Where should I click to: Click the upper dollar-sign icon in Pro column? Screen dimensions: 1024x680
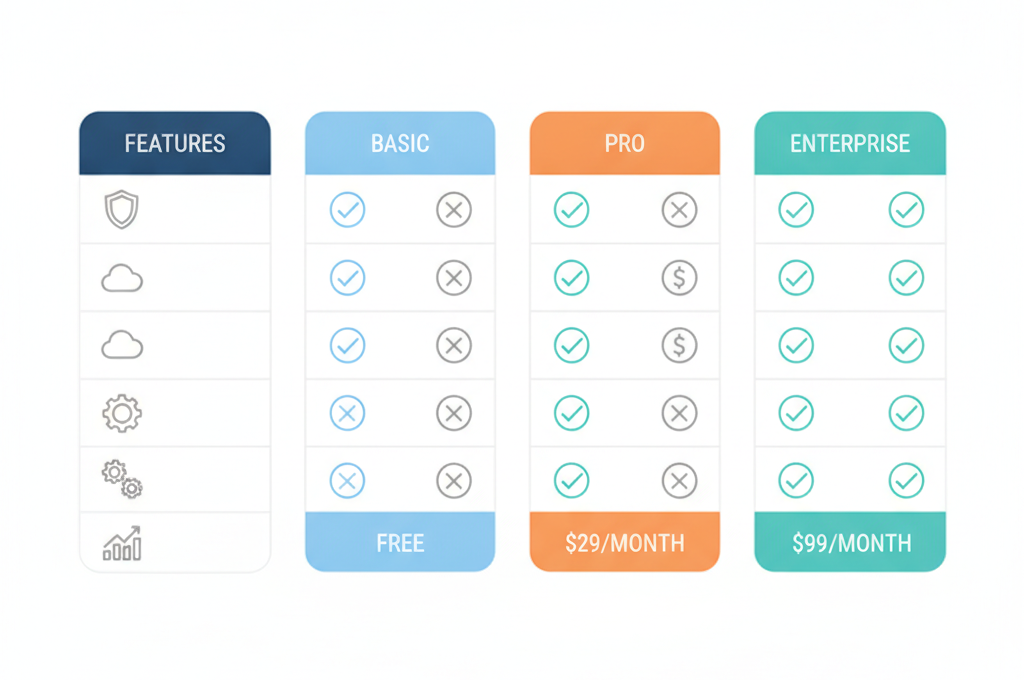tap(679, 278)
